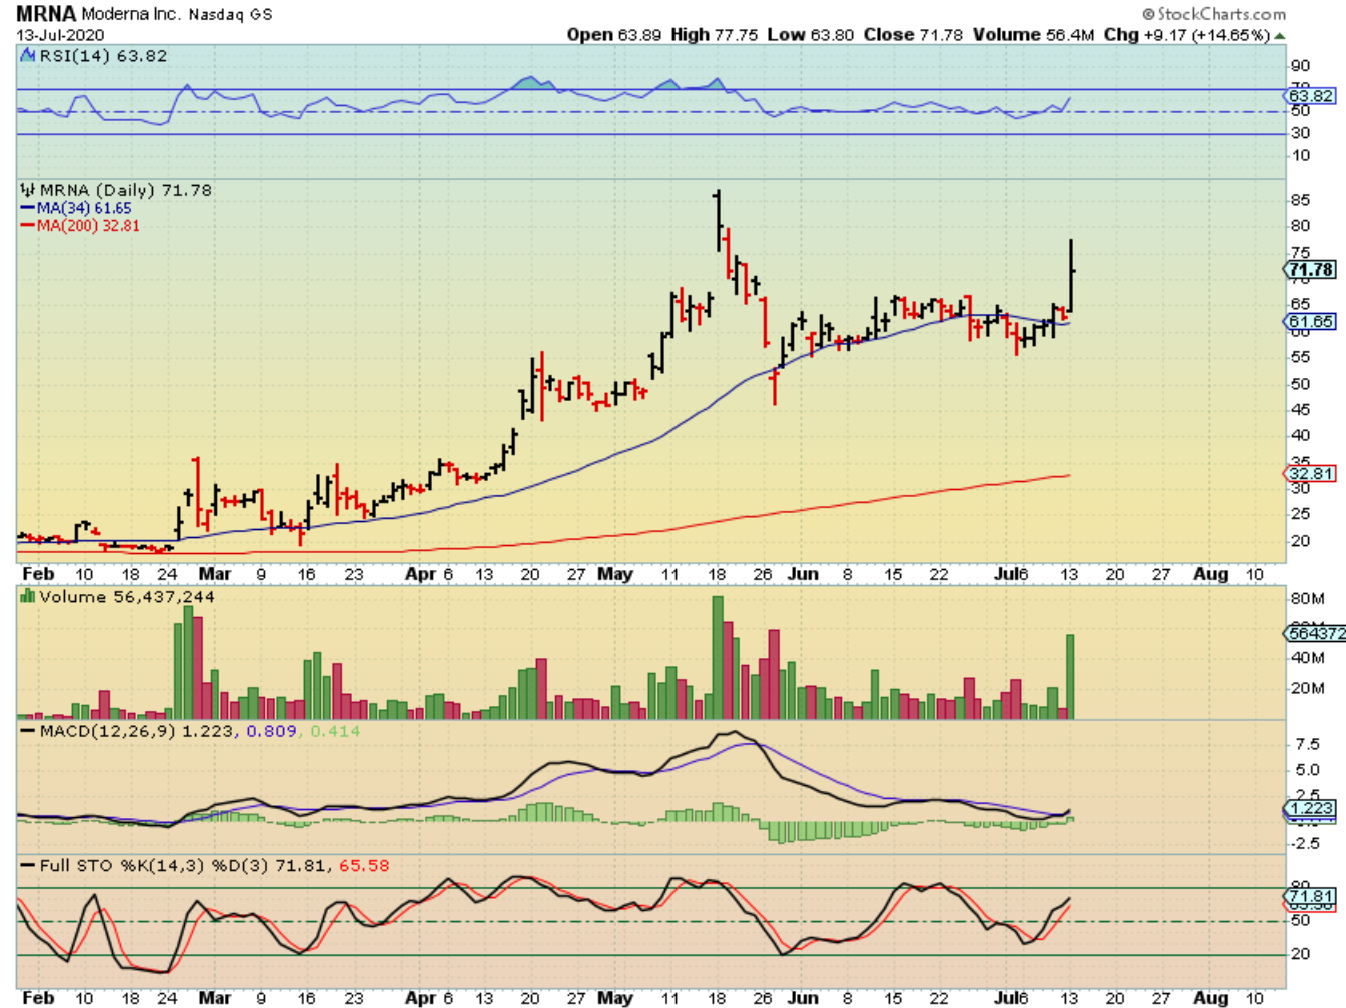Click the Low 63.80 quote value
The height and width of the screenshot is (1008, 1346).
click(x=811, y=35)
